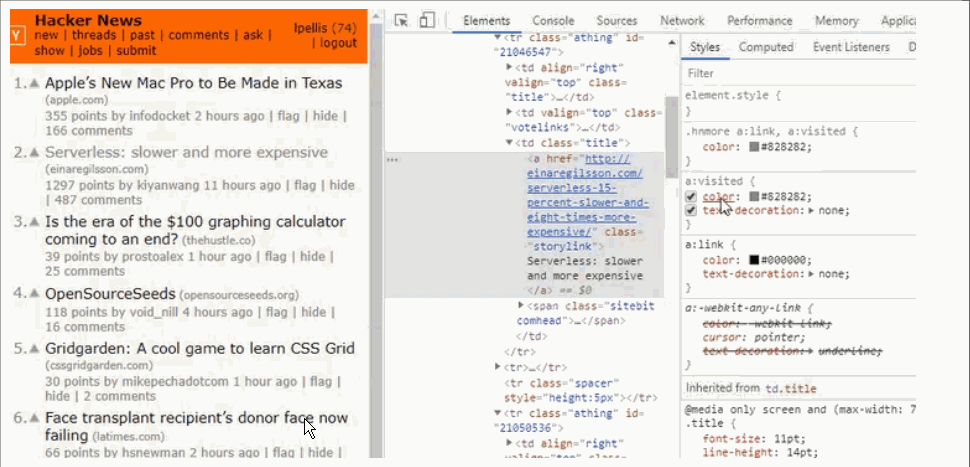Select the tr class spacer row

(580, 390)
